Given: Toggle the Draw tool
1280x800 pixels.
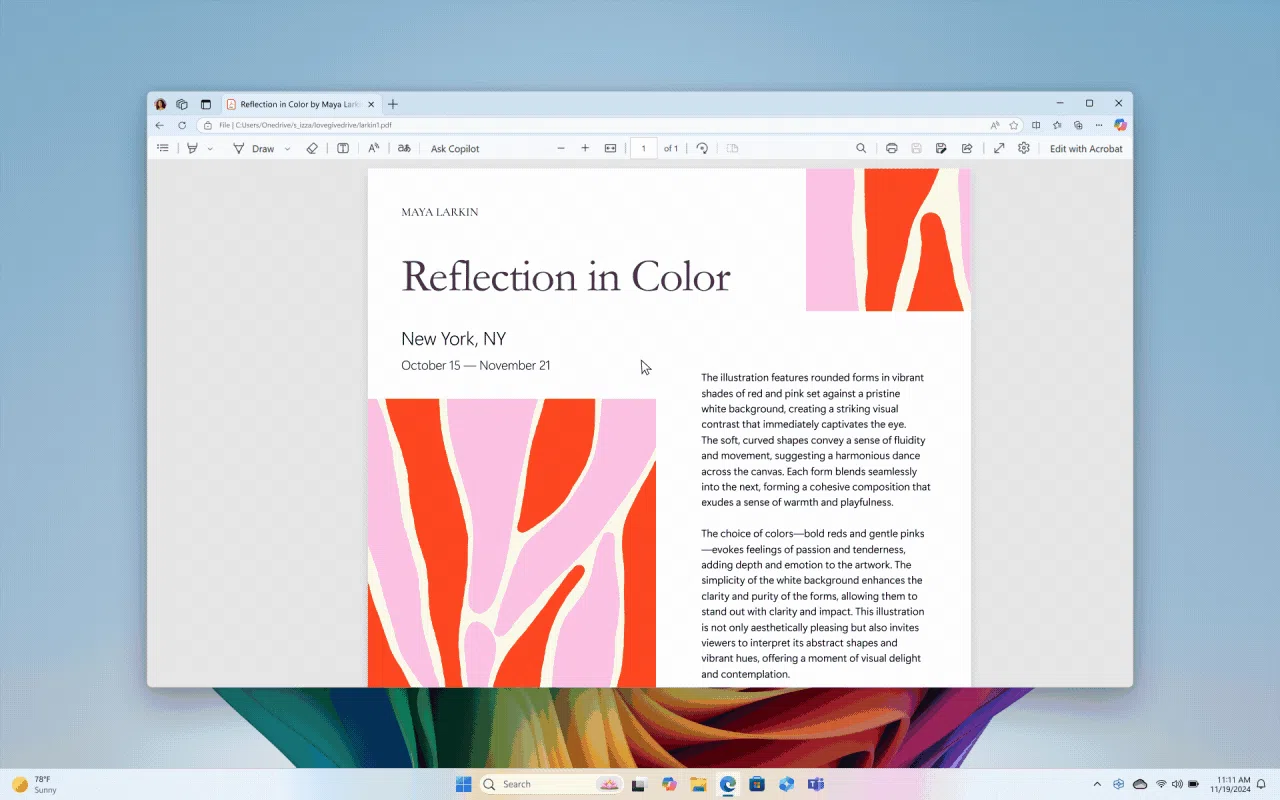Looking at the screenshot, I should pyautogui.click(x=254, y=148).
